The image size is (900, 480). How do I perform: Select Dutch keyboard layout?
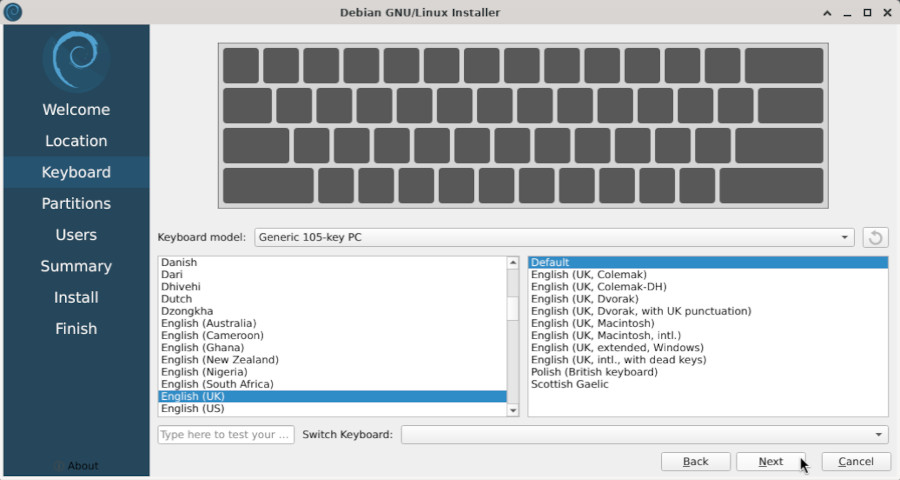click(332, 299)
